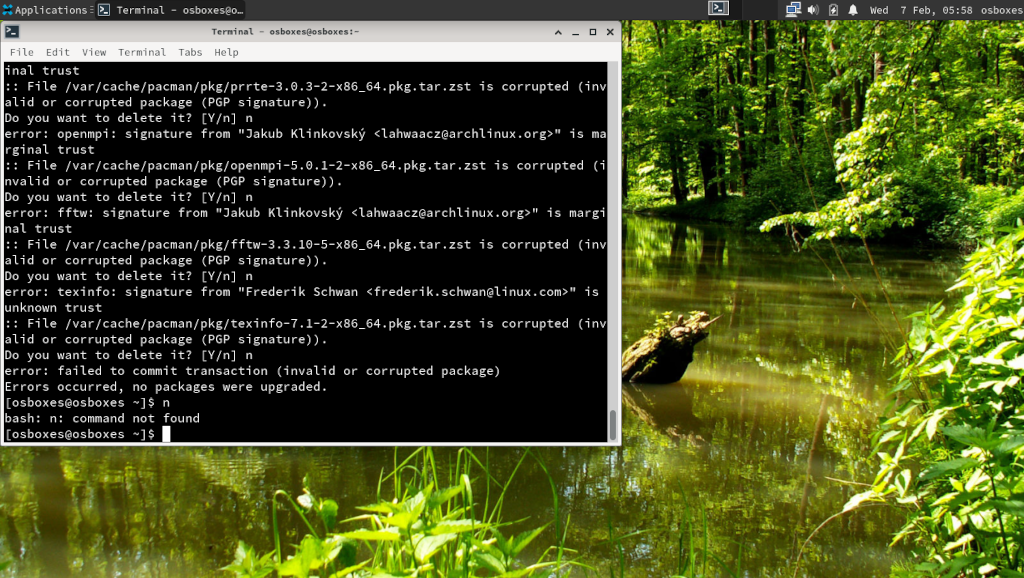Click the notification bell icon
1024x578 pixels.
853,10
